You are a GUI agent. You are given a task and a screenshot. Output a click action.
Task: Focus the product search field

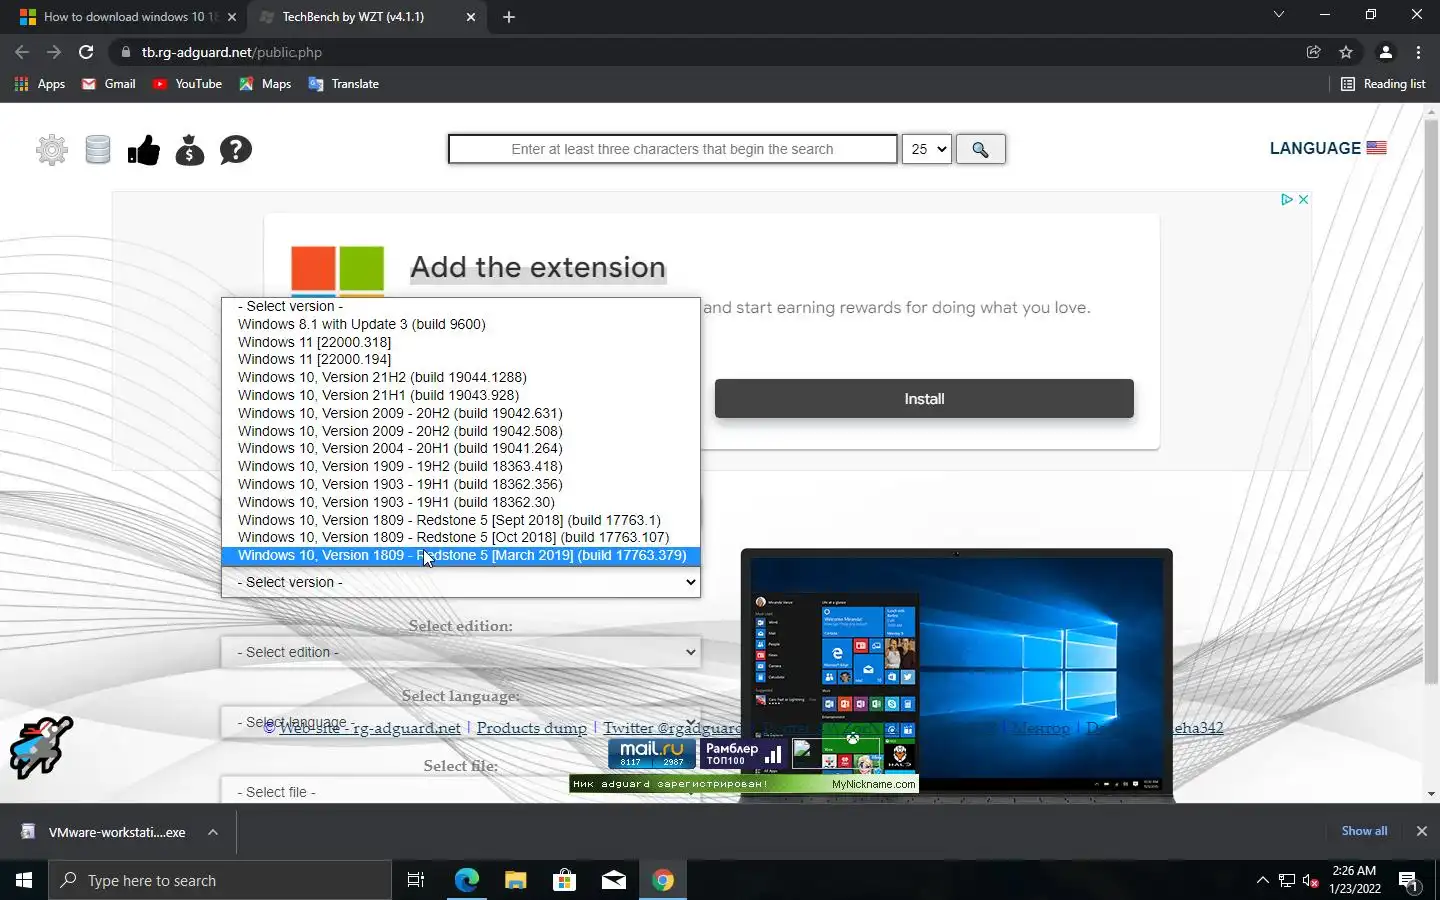click(x=673, y=149)
